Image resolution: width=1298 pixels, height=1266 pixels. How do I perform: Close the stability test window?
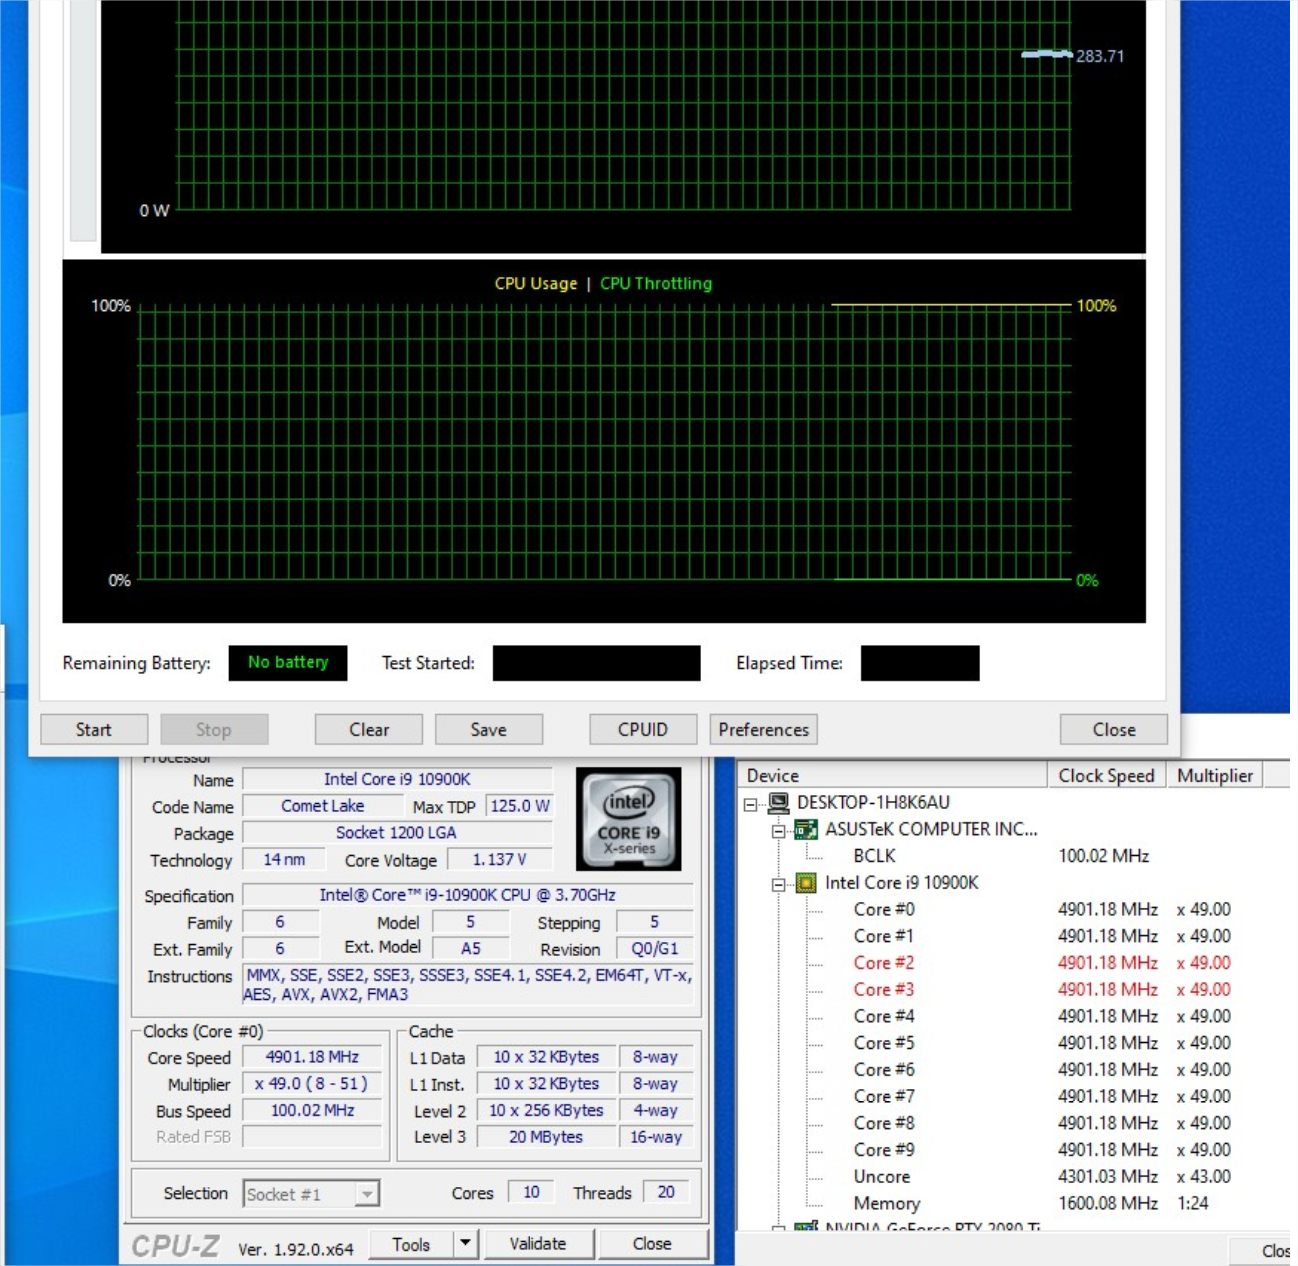tap(1114, 730)
